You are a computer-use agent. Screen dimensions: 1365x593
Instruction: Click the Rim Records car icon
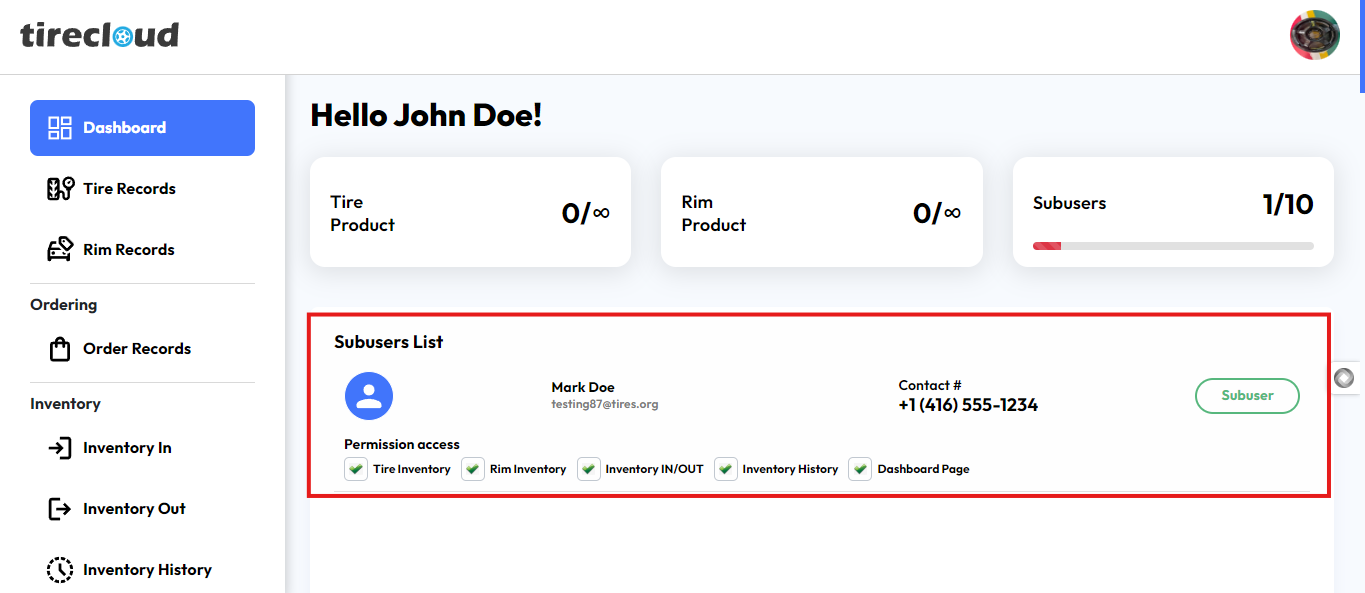(x=60, y=250)
